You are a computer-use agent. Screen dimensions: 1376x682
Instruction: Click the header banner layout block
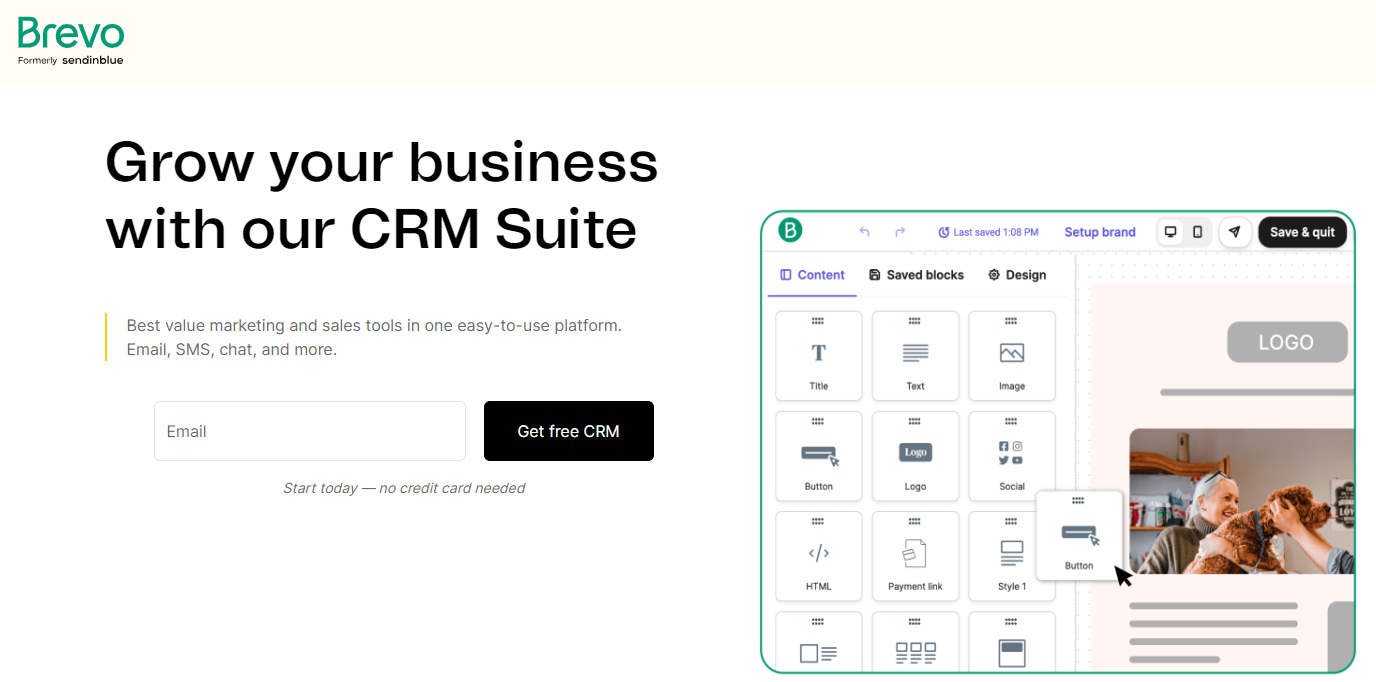[1012, 642]
